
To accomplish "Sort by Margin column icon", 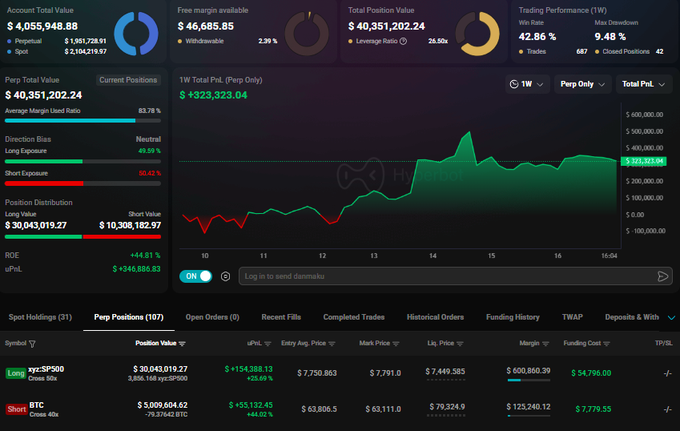I will click(x=546, y=343).
